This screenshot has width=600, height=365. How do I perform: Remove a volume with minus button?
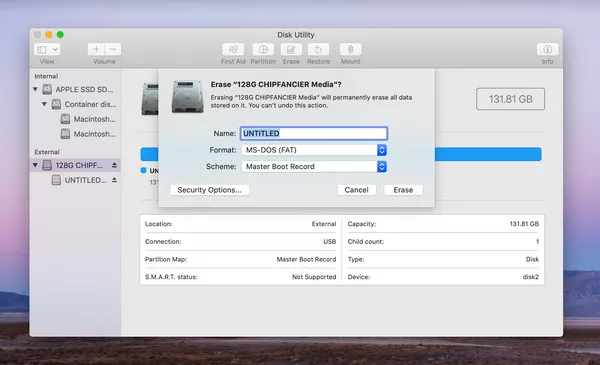tap(112, 49)
